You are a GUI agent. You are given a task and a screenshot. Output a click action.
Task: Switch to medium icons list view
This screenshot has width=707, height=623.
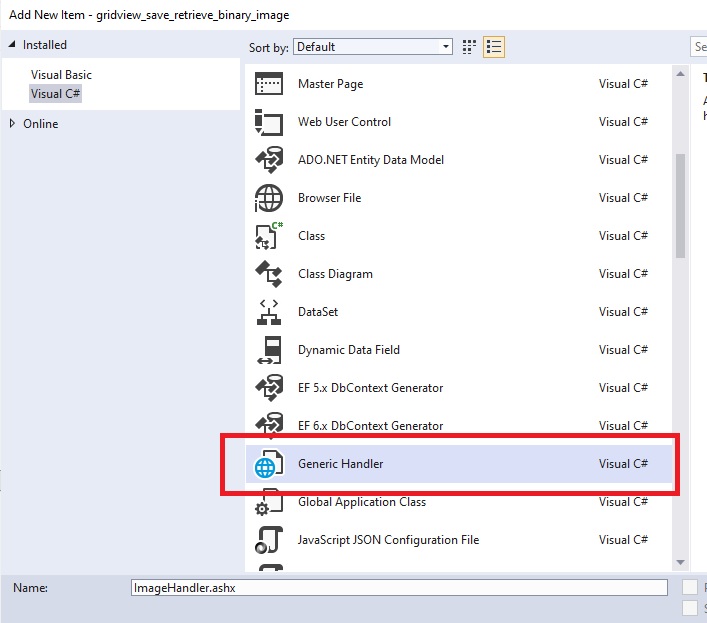[x=493, y=47]
